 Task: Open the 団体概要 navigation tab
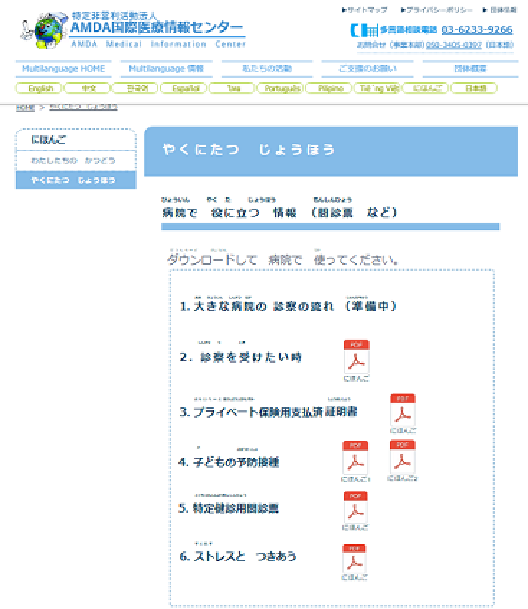pyautogui.click(x=470, y=69)
